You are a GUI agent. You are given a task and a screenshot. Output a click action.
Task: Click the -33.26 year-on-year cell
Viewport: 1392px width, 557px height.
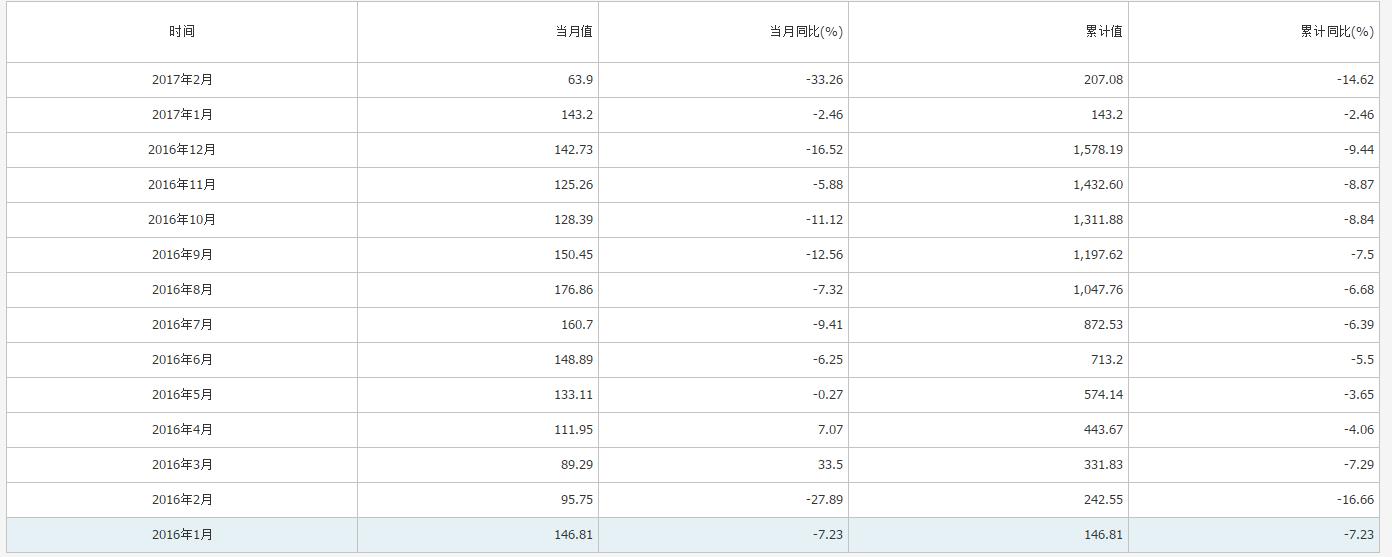[824, 80]
